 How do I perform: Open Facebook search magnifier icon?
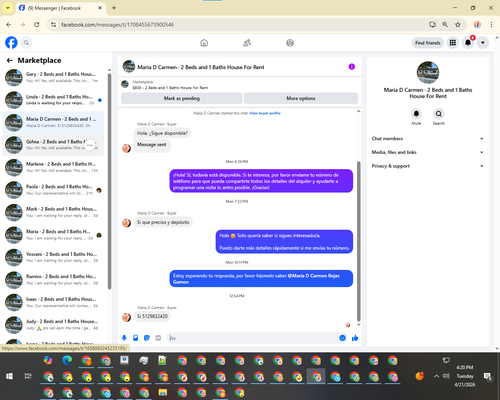[x=26, y=43]
